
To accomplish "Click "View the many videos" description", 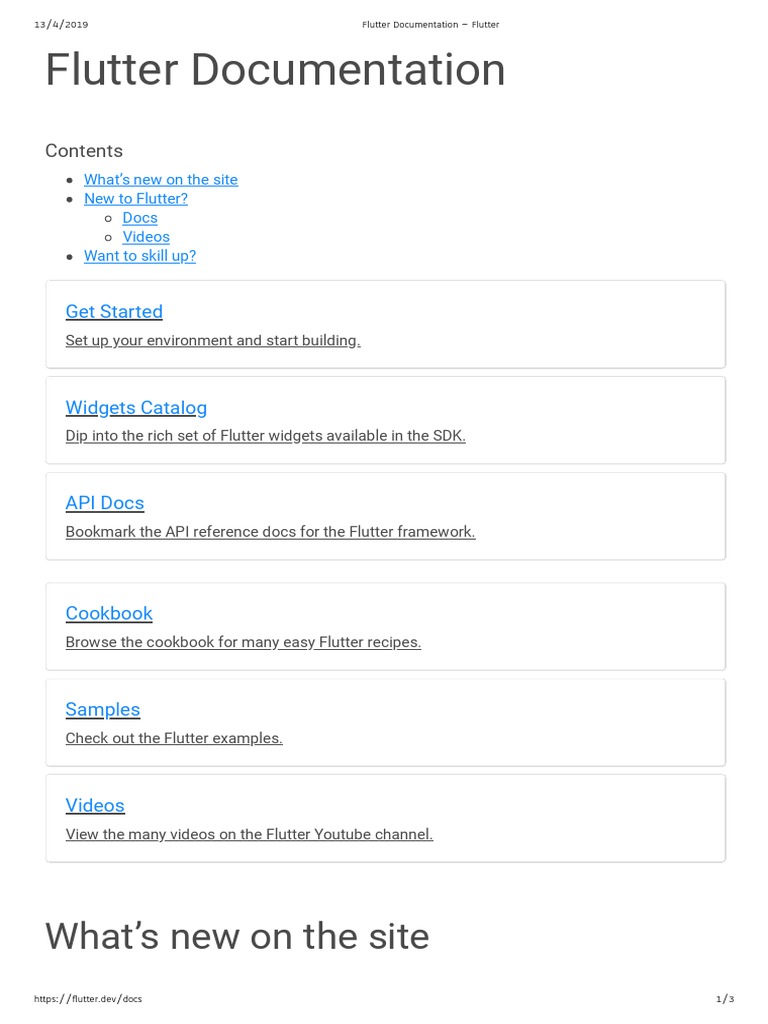I will (x=249, y=835).
